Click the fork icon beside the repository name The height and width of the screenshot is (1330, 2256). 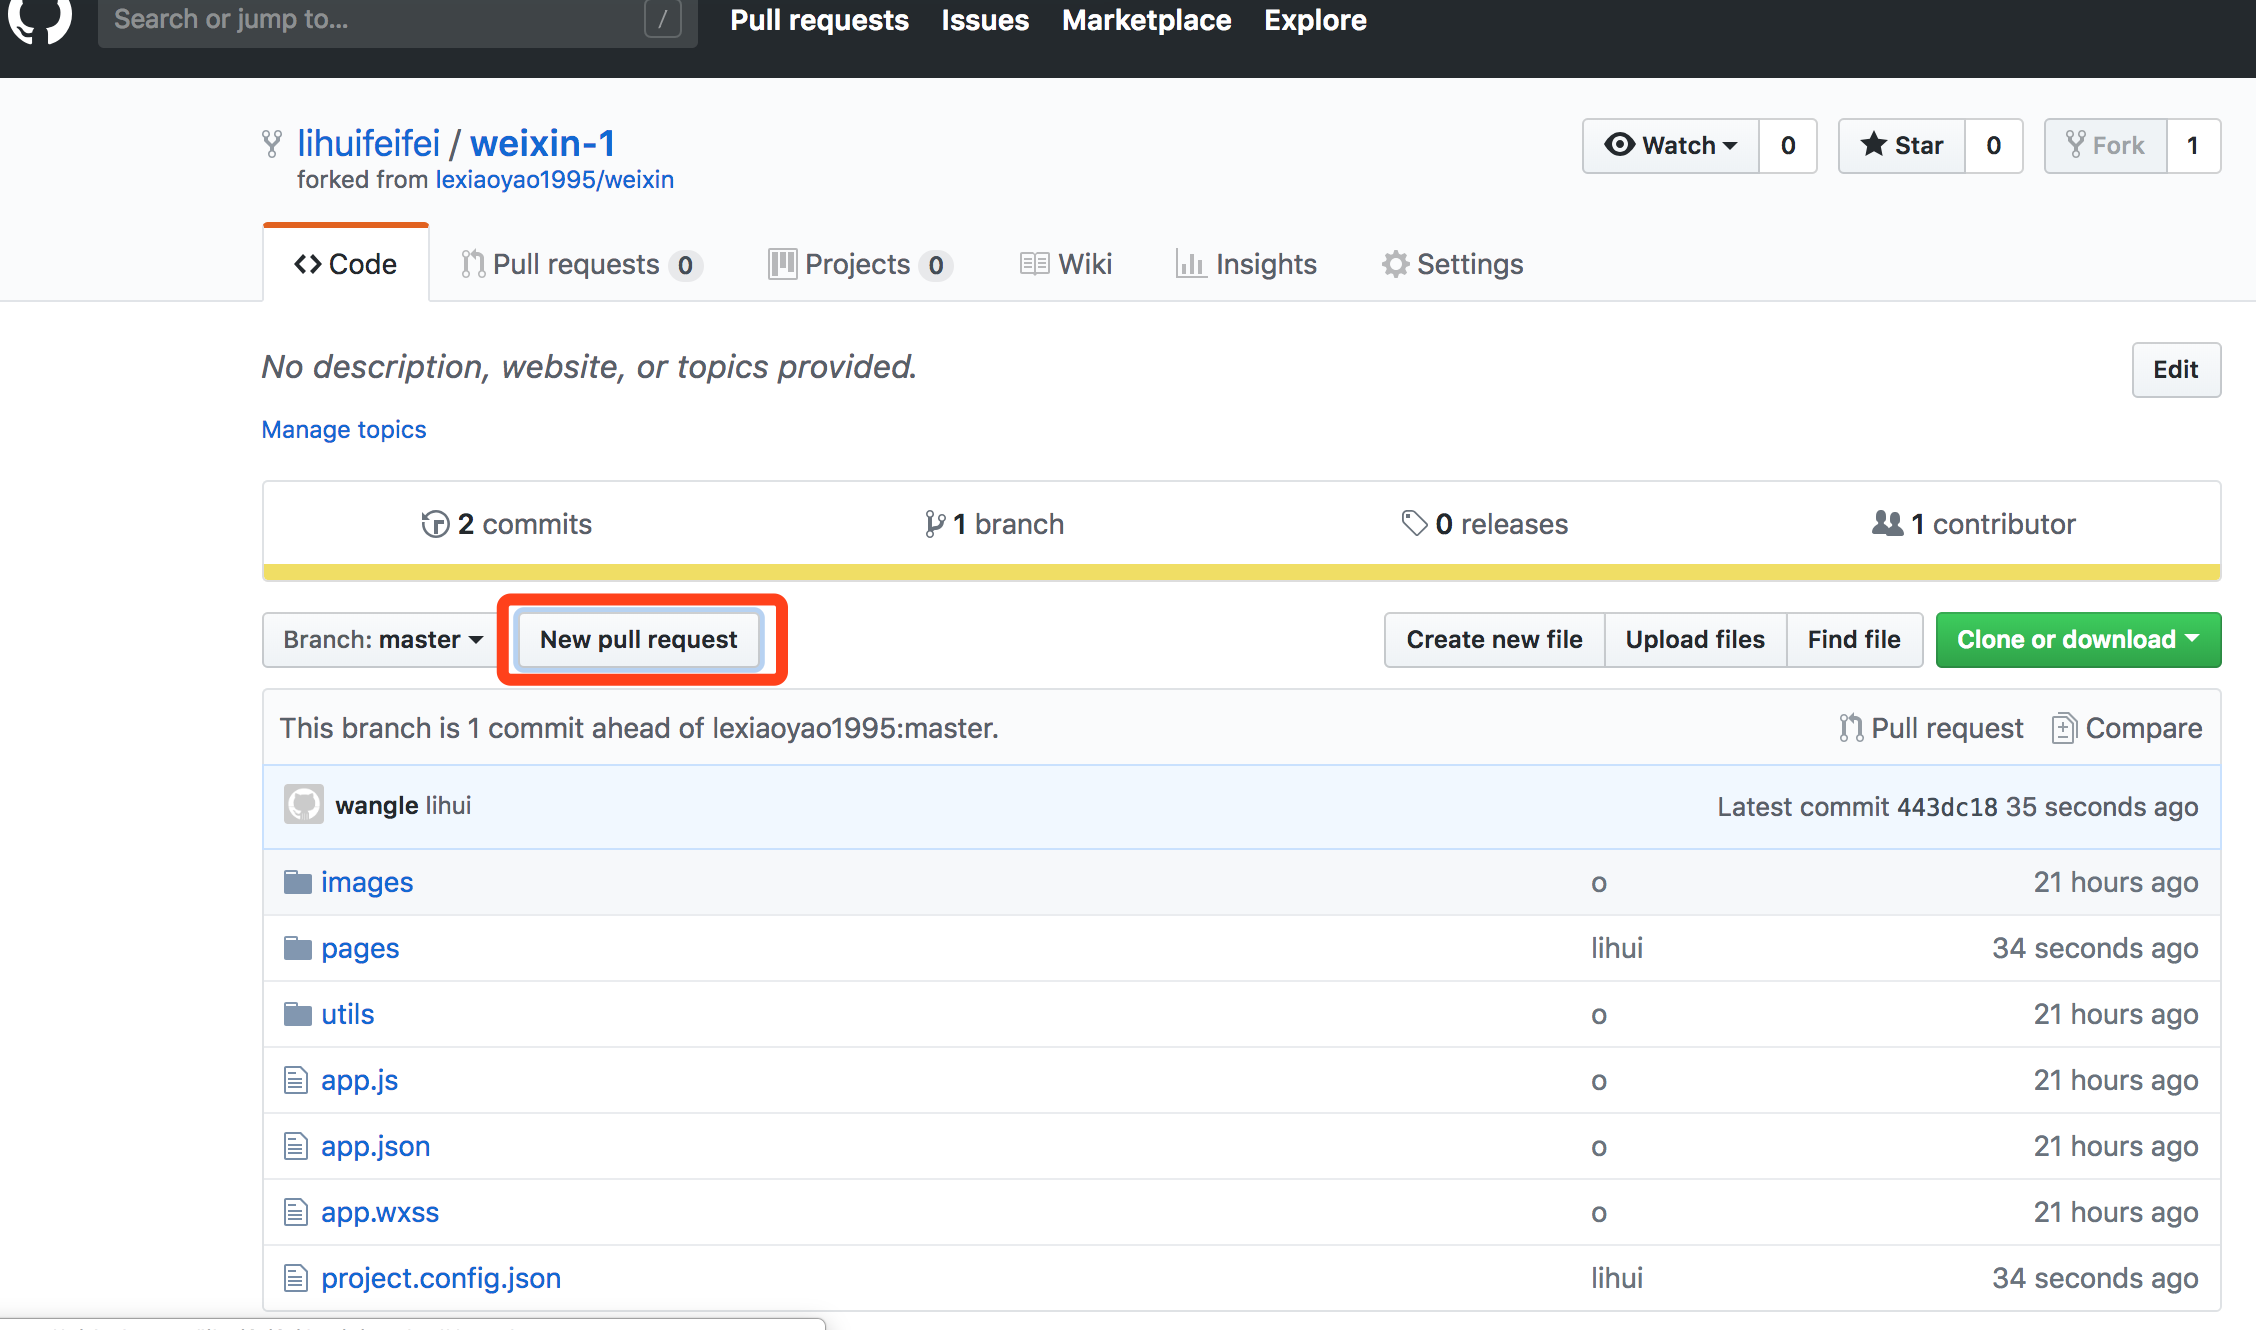pos(271,144)
